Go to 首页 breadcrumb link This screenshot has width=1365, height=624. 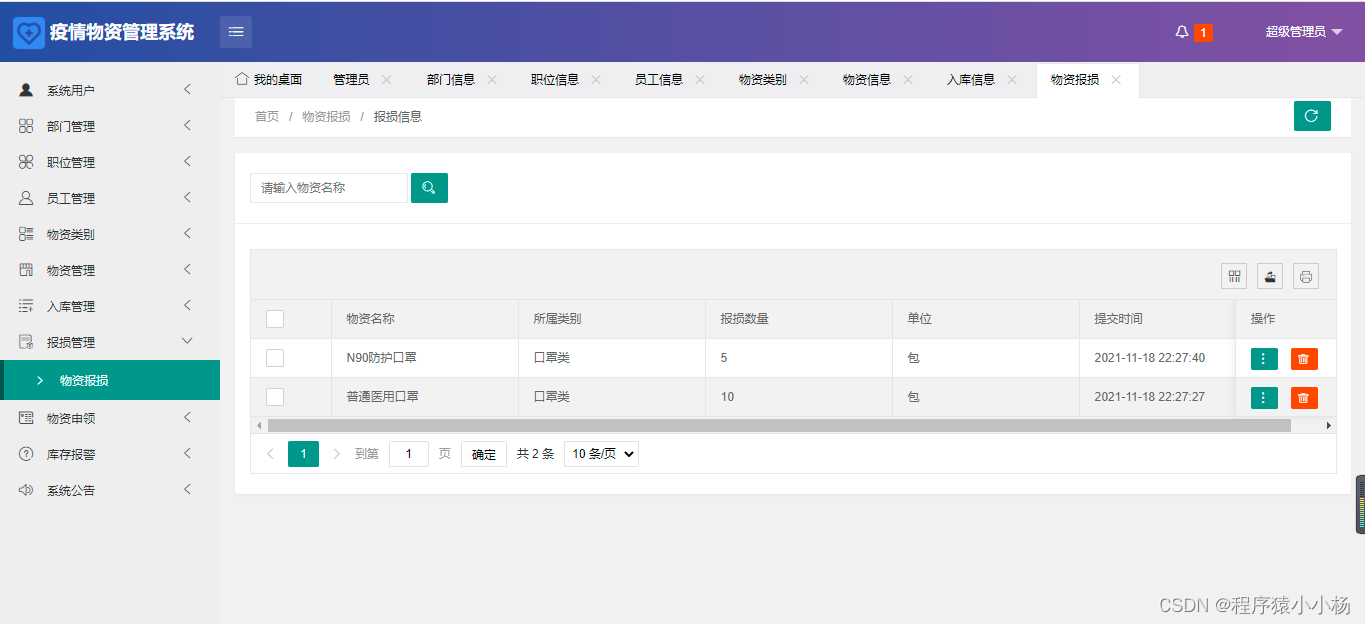267,117
